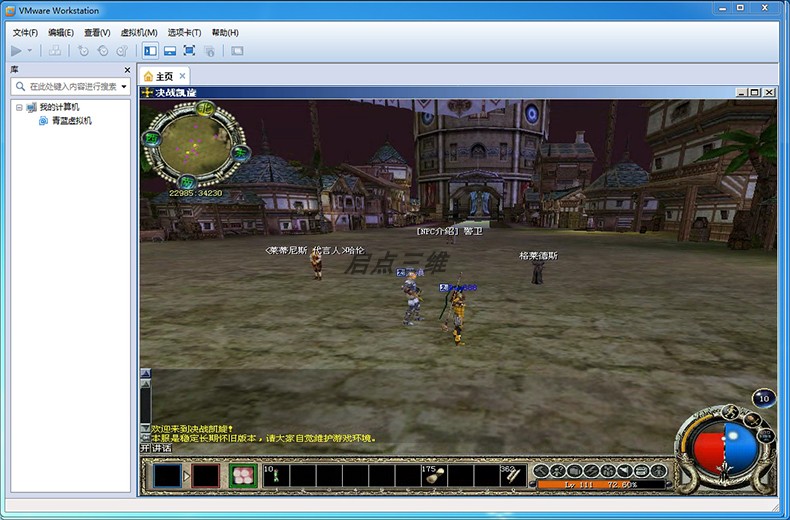Click the minimap east 东 button
This screenshot has height=520, width=790.
(240, 153)
